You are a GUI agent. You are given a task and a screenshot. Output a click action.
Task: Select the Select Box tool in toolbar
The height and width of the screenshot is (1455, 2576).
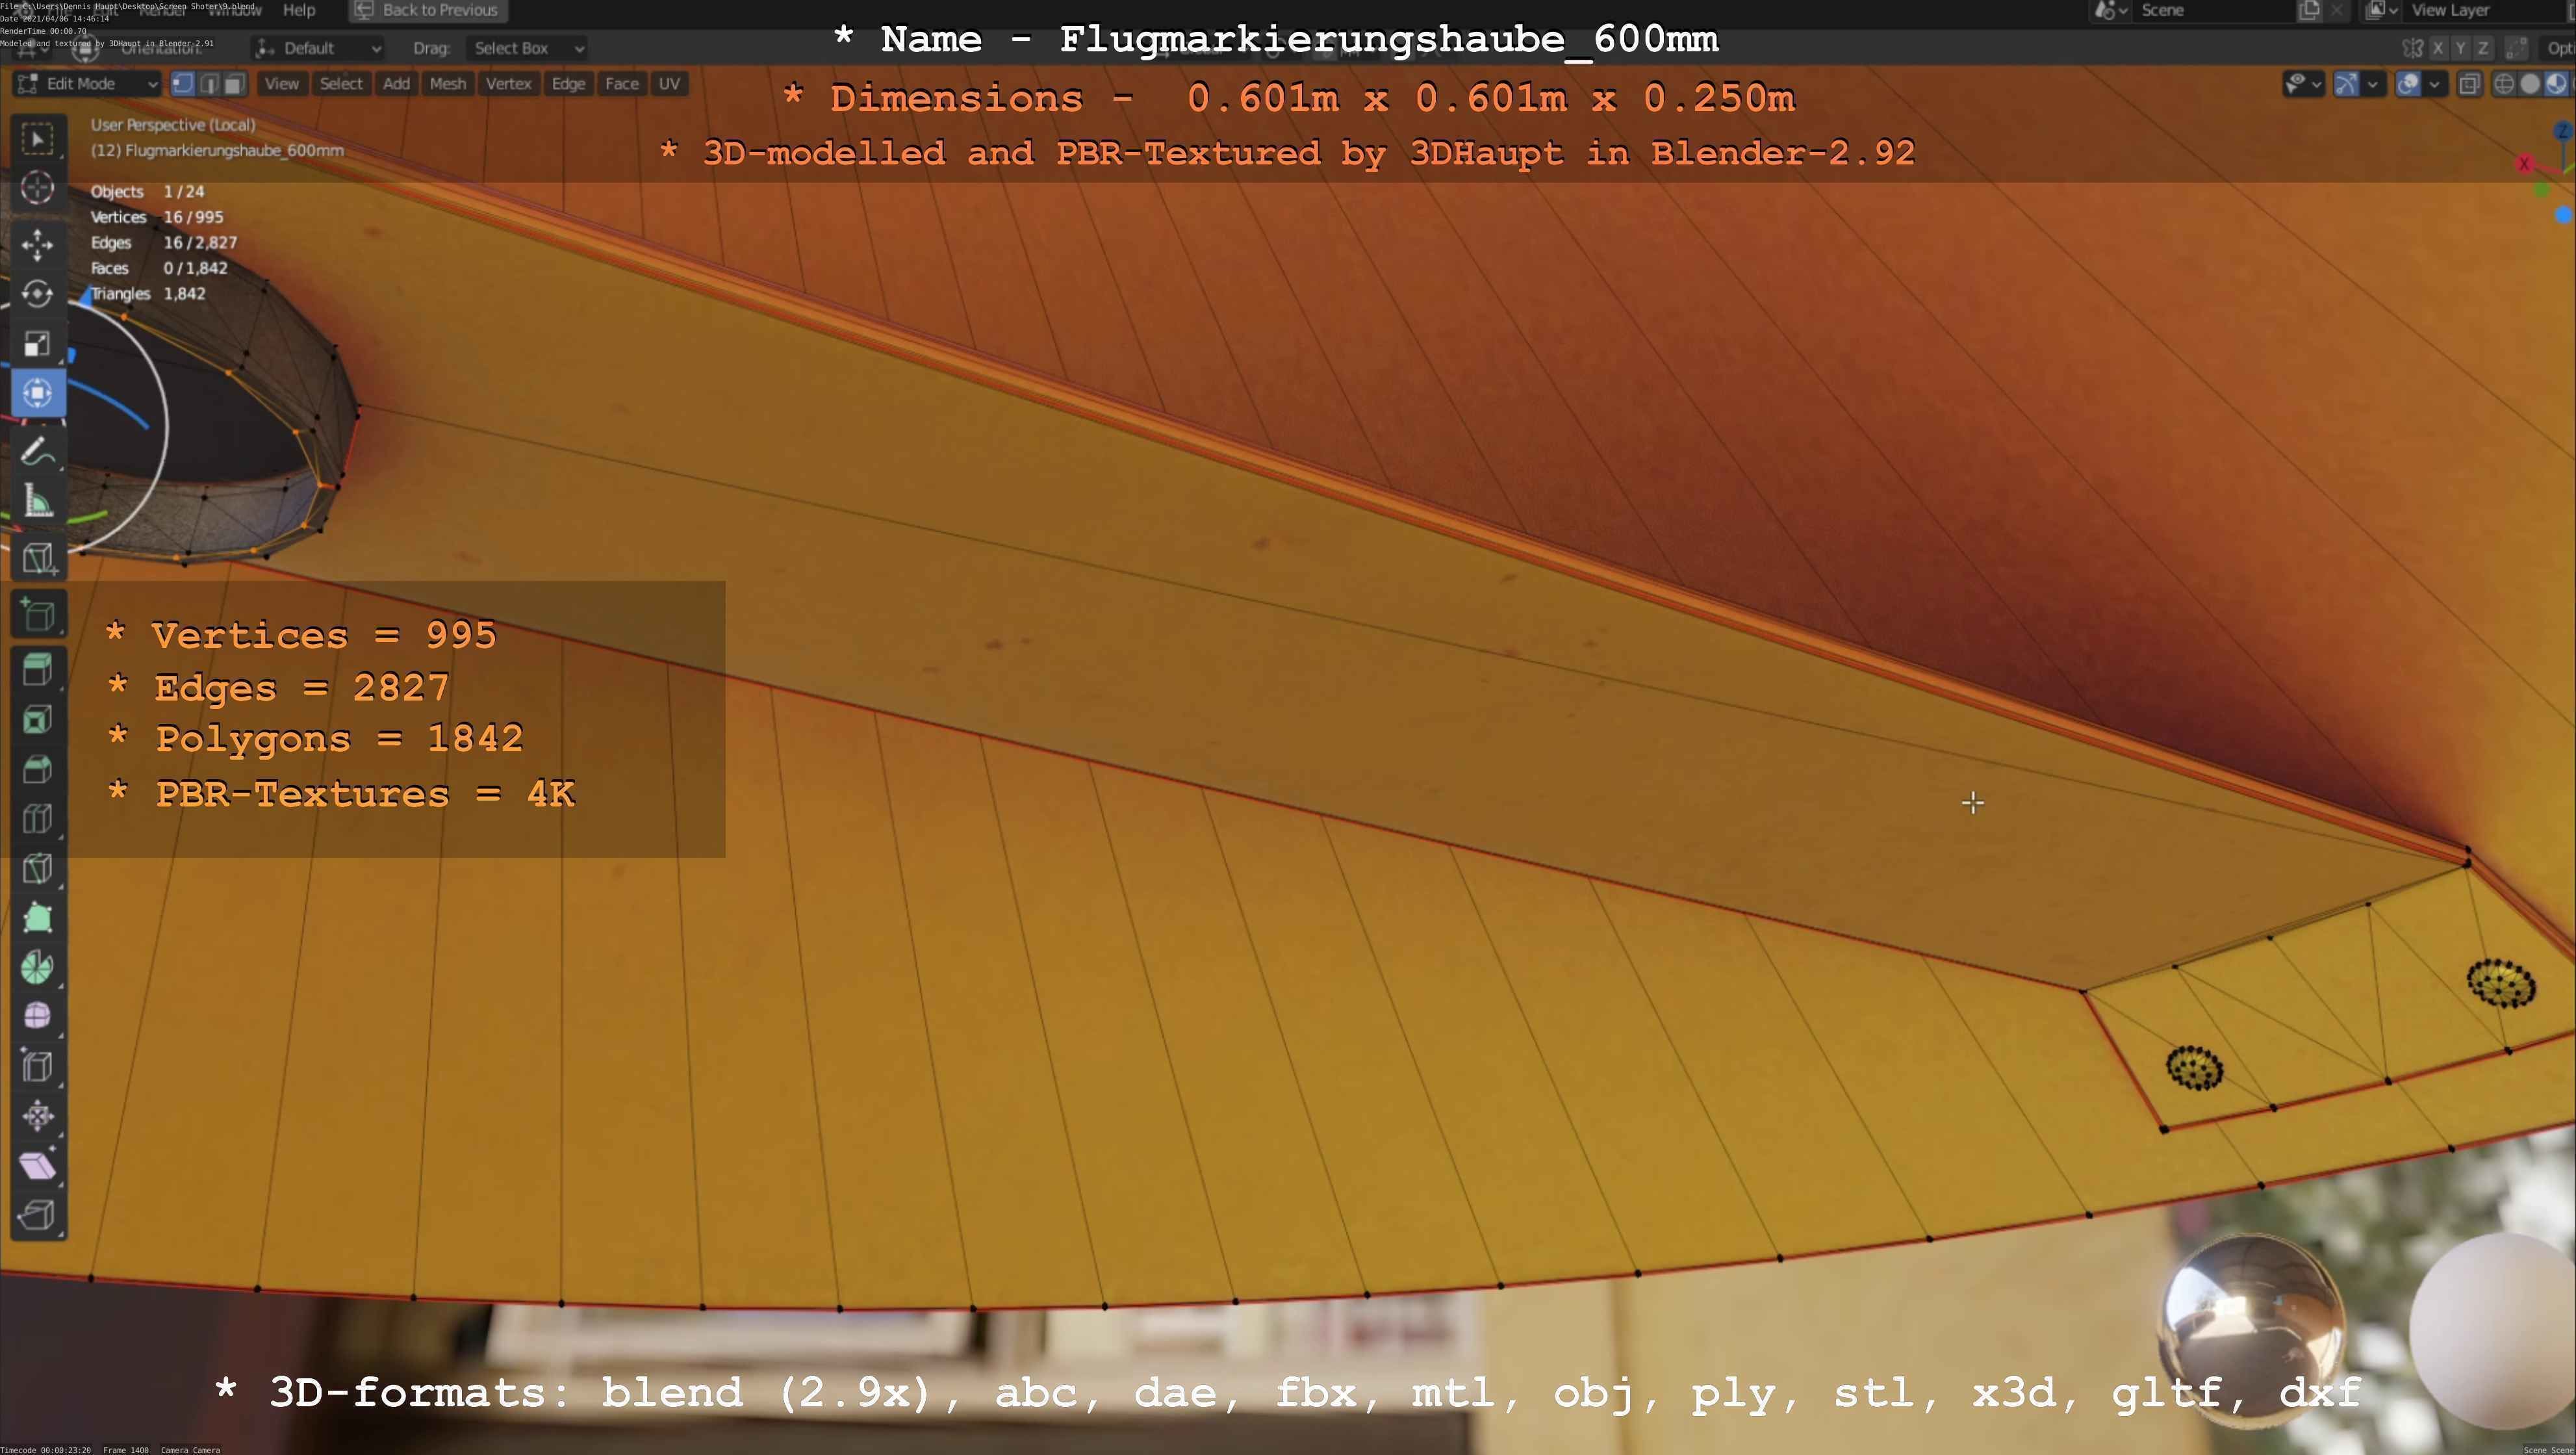[38, 139]
